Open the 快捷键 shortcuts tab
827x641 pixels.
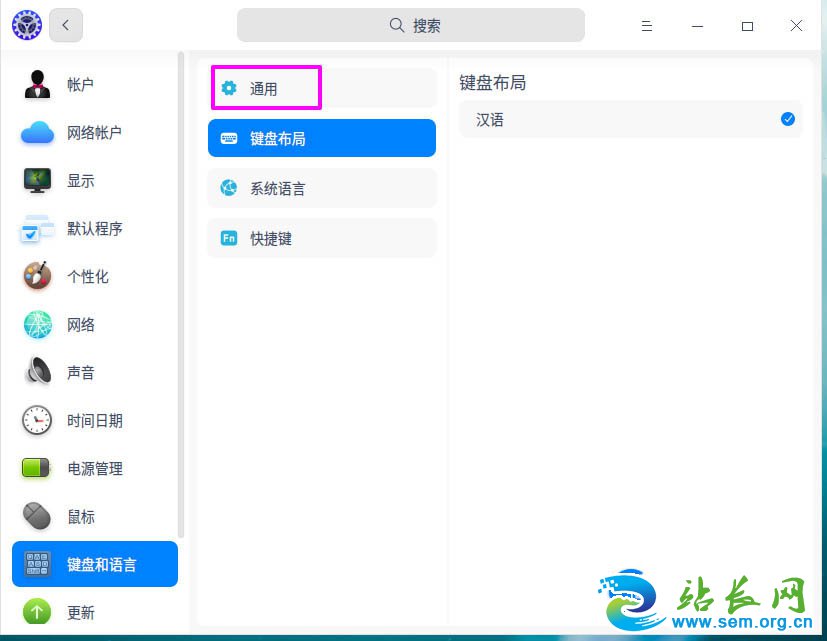(x=321, y=239)
